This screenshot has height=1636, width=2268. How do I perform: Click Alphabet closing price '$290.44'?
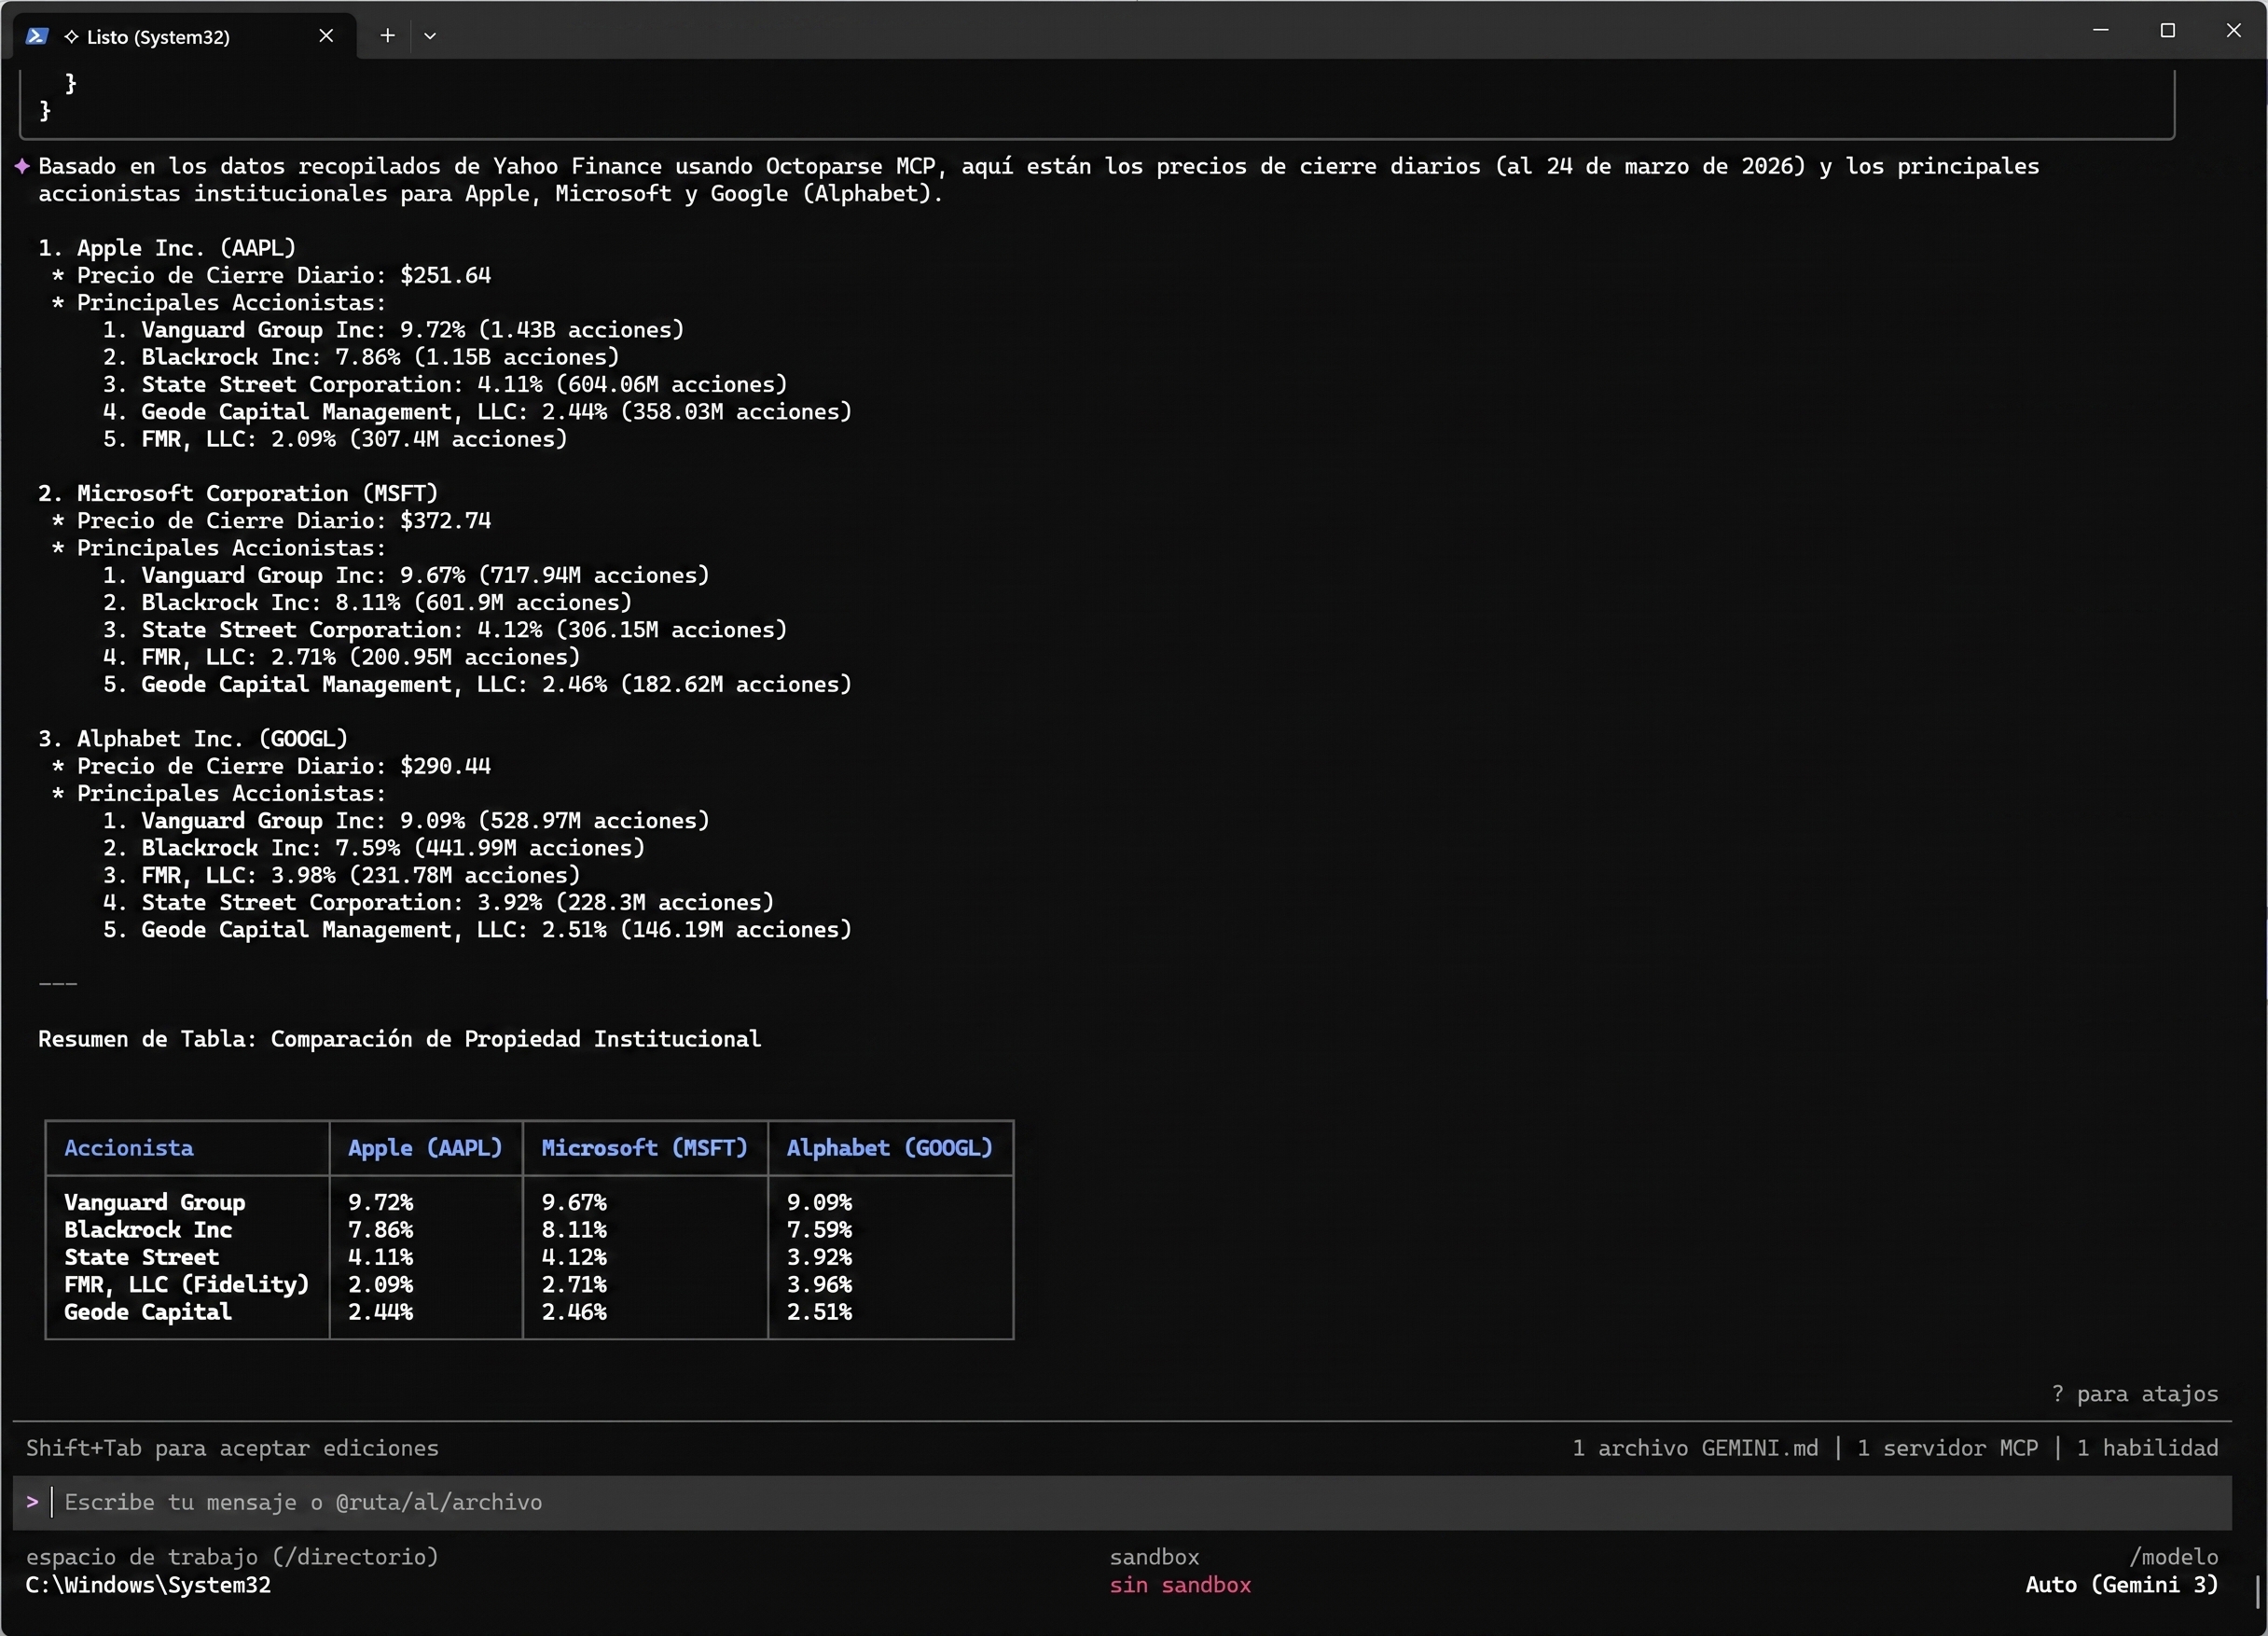coord(445,766)
